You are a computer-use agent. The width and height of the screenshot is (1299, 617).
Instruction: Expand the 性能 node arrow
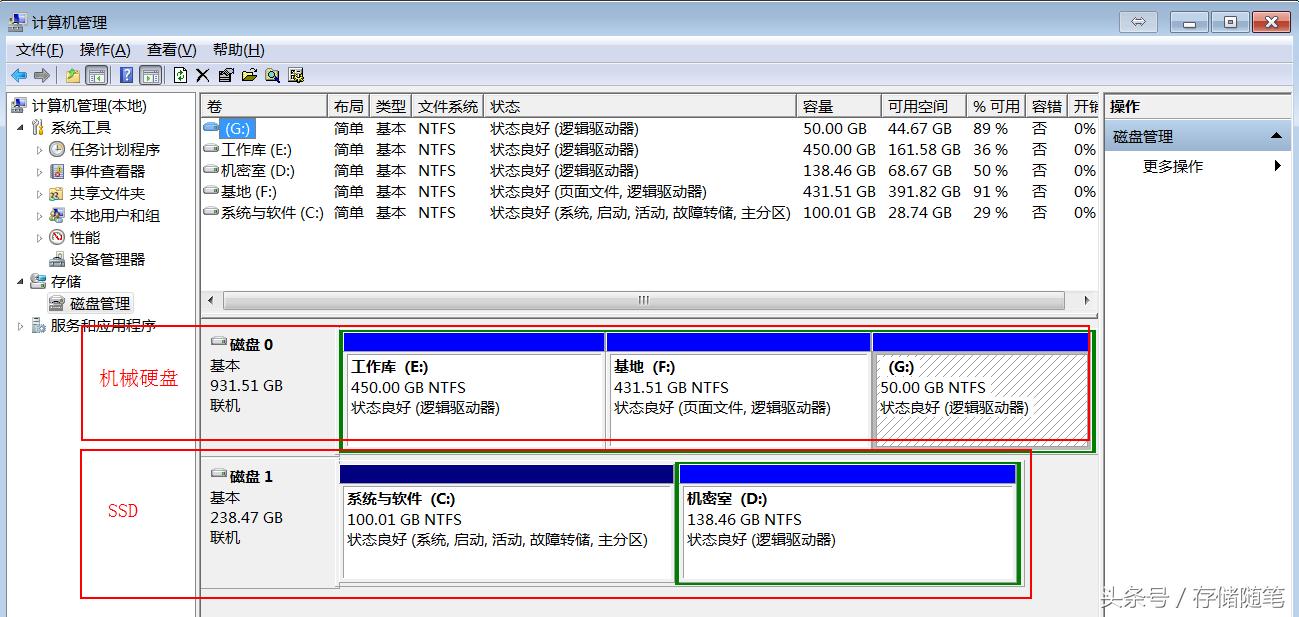[40, 238]
